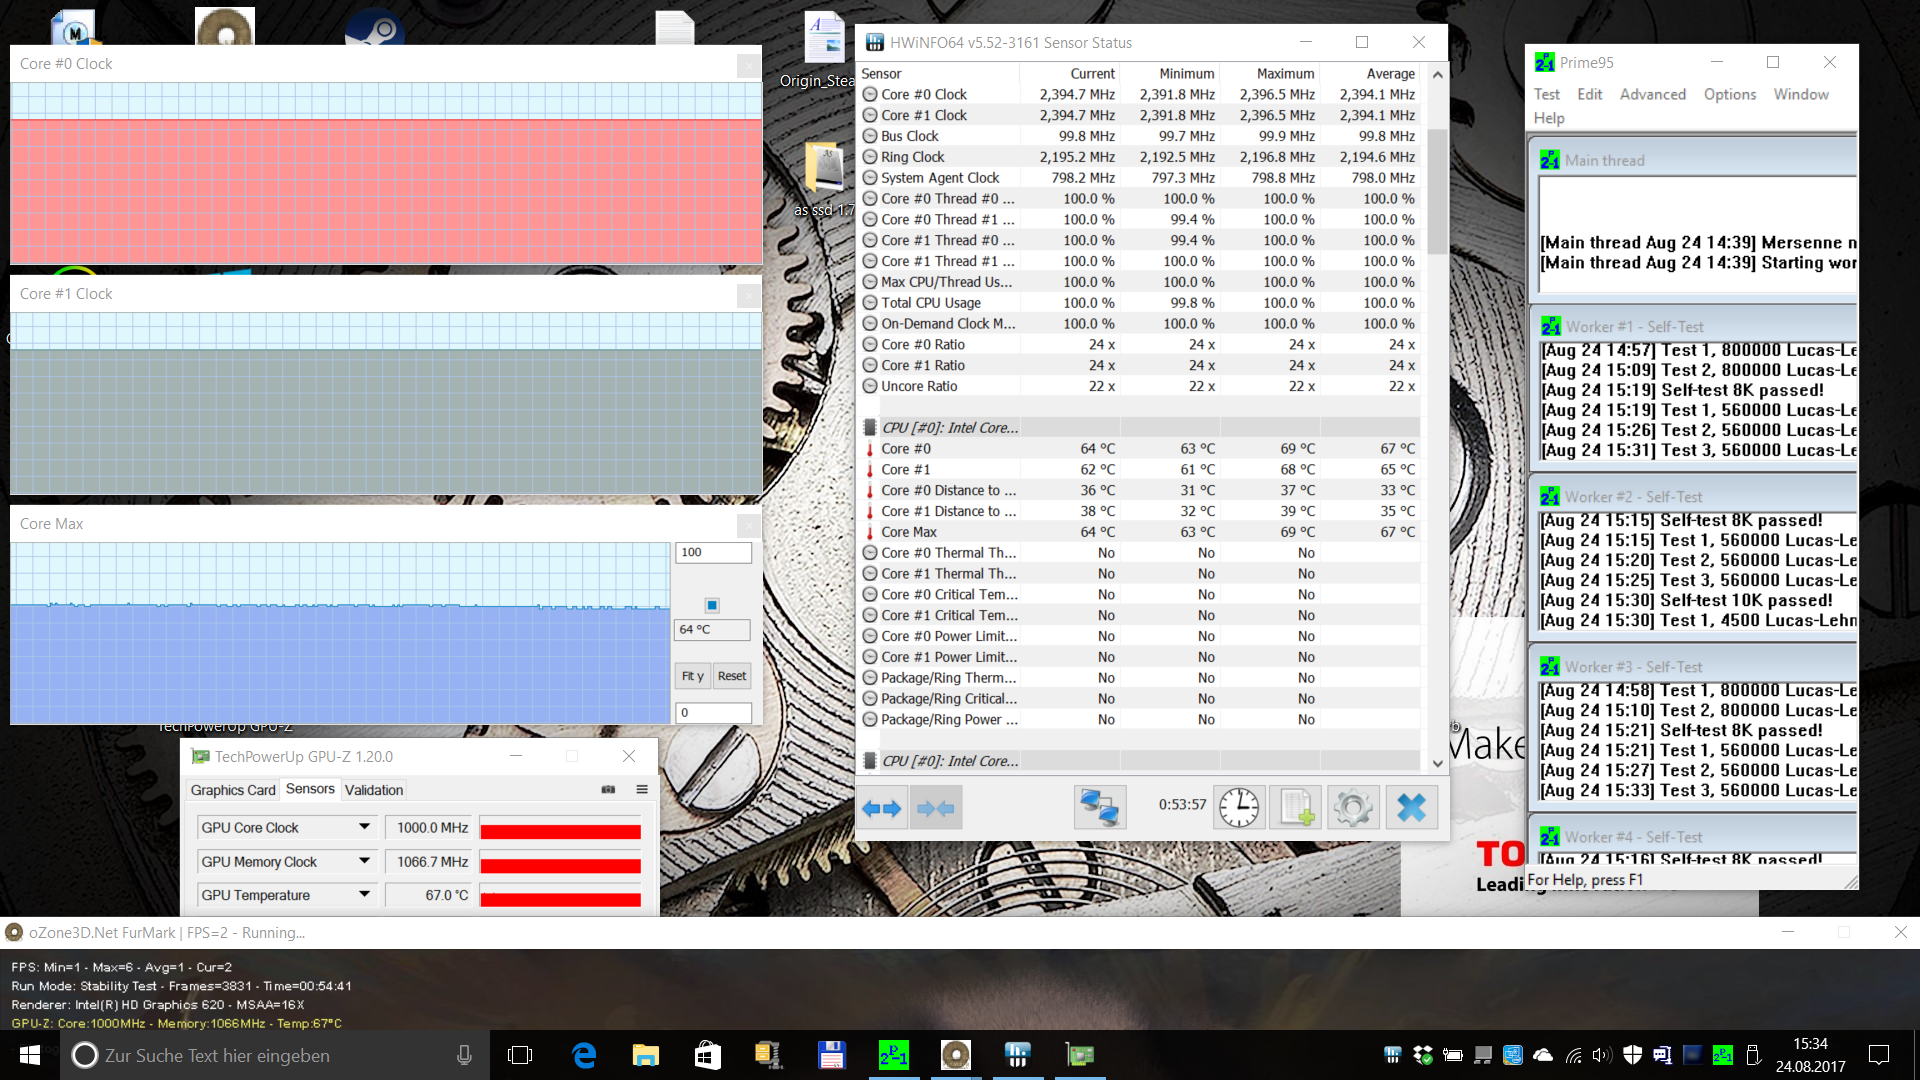The height and width of the screenshot is (1080, 1920).
Task: Click the collapse columns inward arrows icon
Action: pyautogui.click(x=936, y=808)
